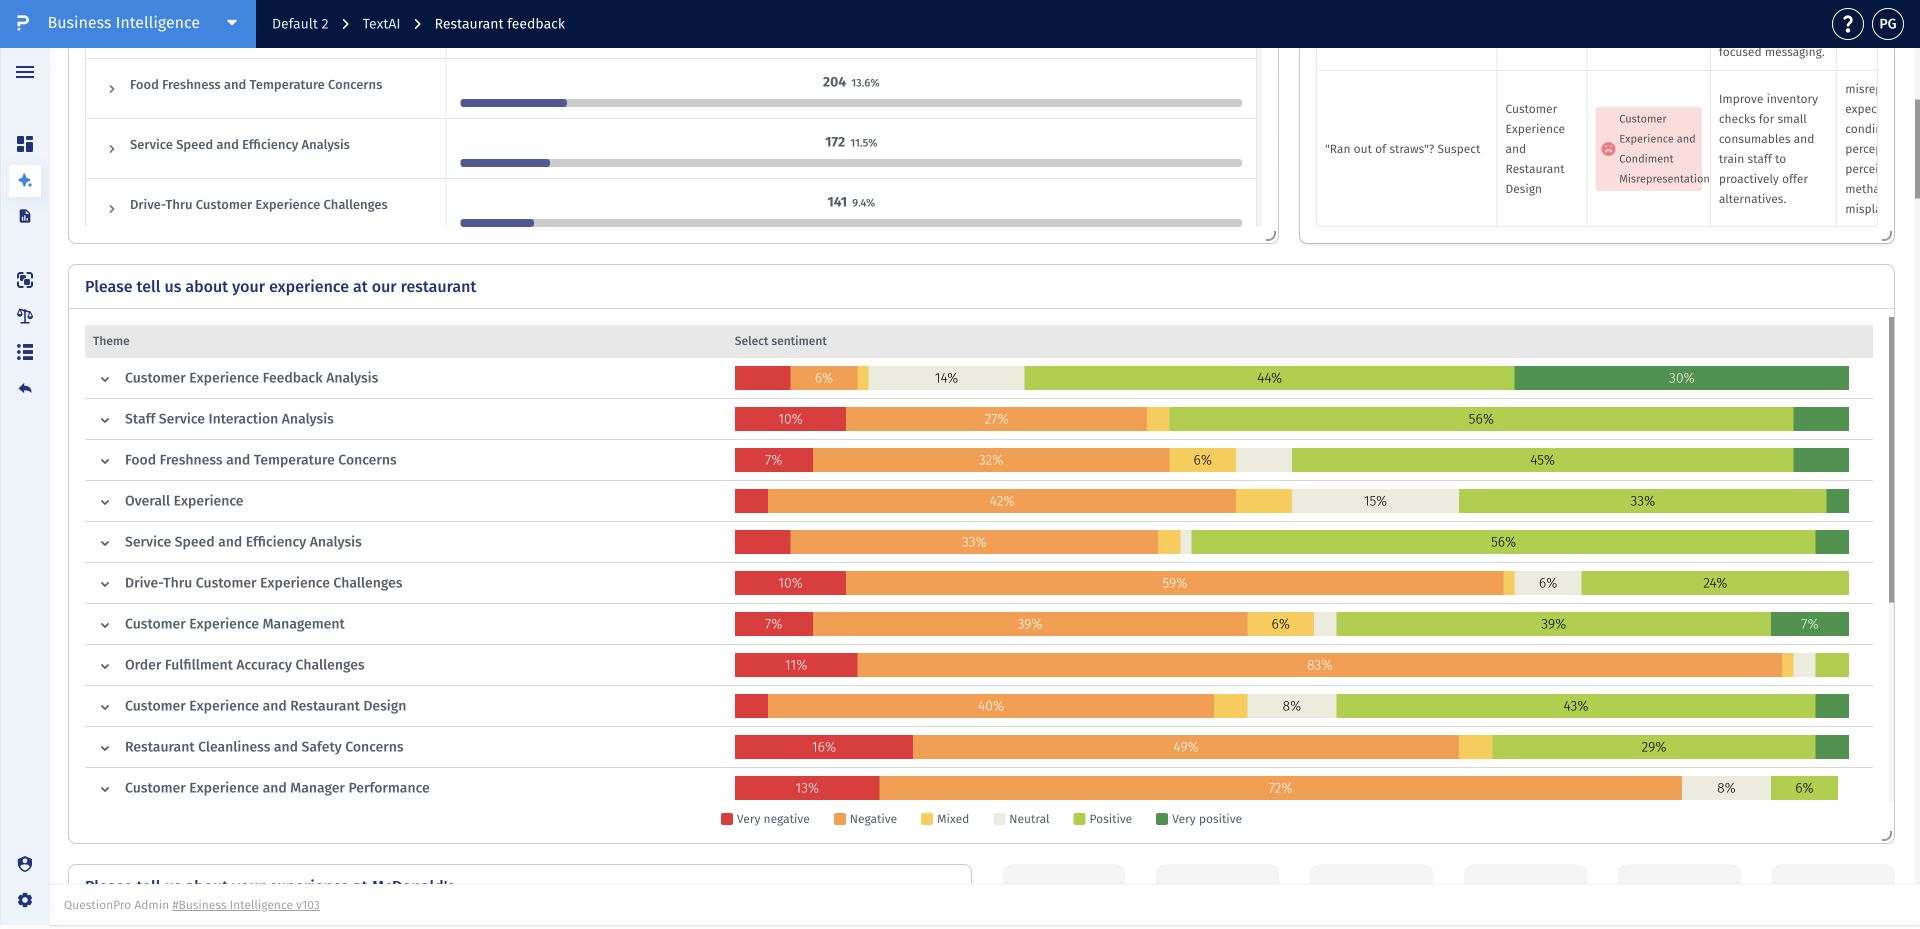Click the Drive-Thru 141 count progress bar
Viewport: 1920px width, 929px height.
tap(851, 223)
